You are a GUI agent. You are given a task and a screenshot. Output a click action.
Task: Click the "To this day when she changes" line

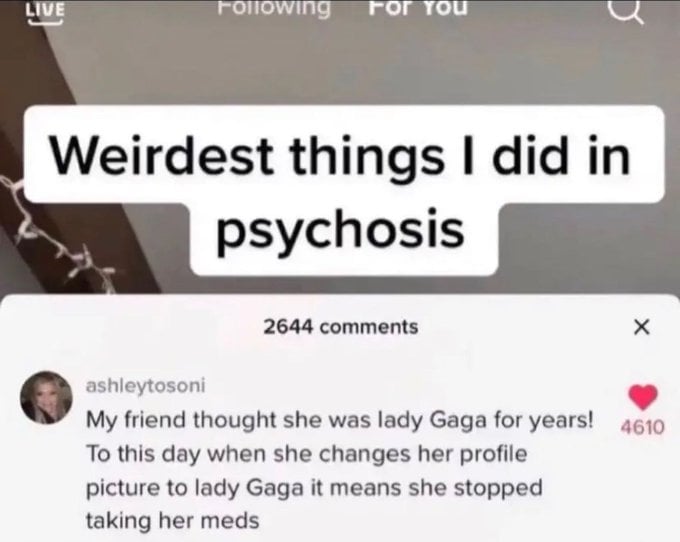[x=307, y=454]
